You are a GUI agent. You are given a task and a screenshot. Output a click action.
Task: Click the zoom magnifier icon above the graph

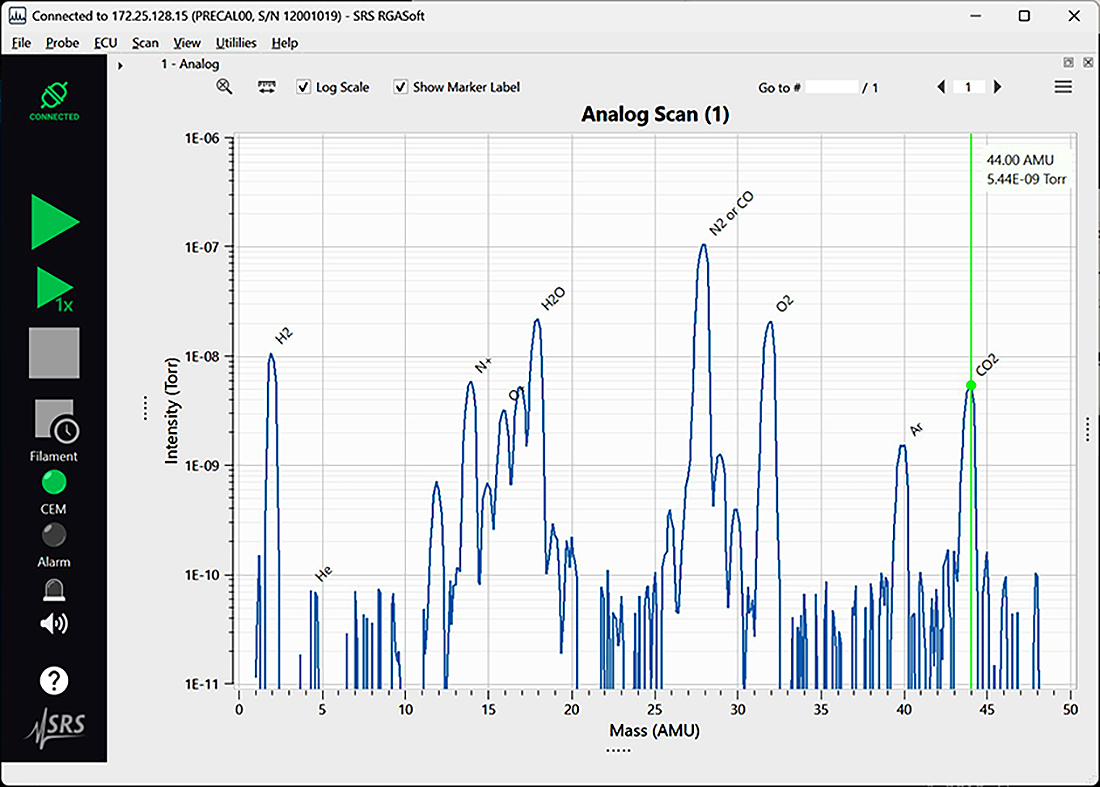(224, 87)
